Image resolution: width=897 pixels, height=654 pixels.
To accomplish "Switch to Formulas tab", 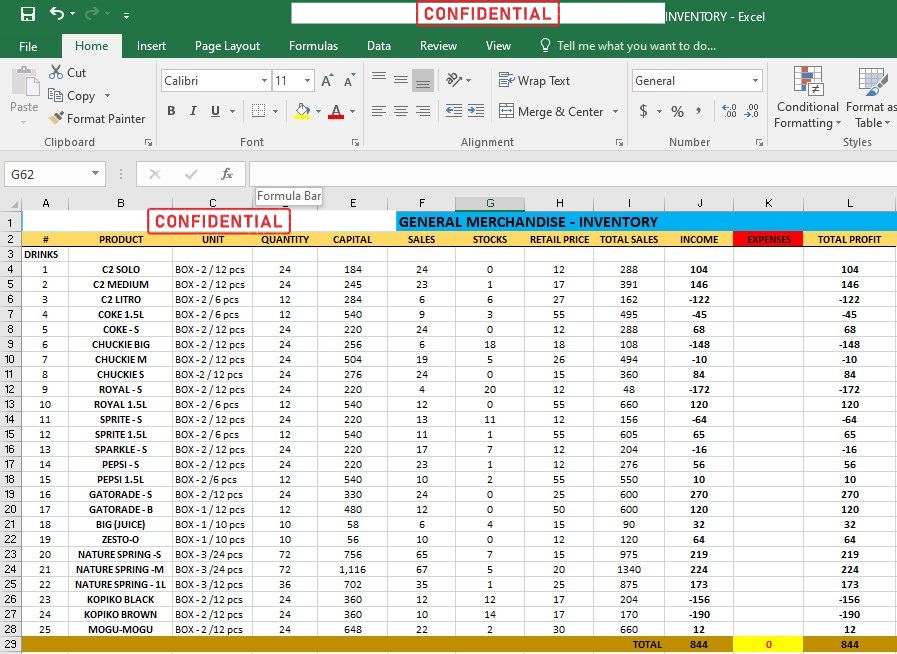I will coord(313,46).
